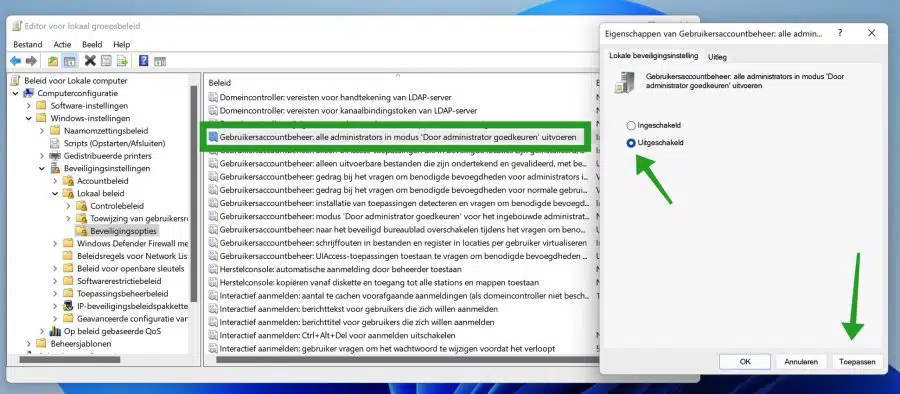Expand the Gedistribueerde printers node
Image resolution: width=900 pixels, height=394 pixels.
pos(42,156)
